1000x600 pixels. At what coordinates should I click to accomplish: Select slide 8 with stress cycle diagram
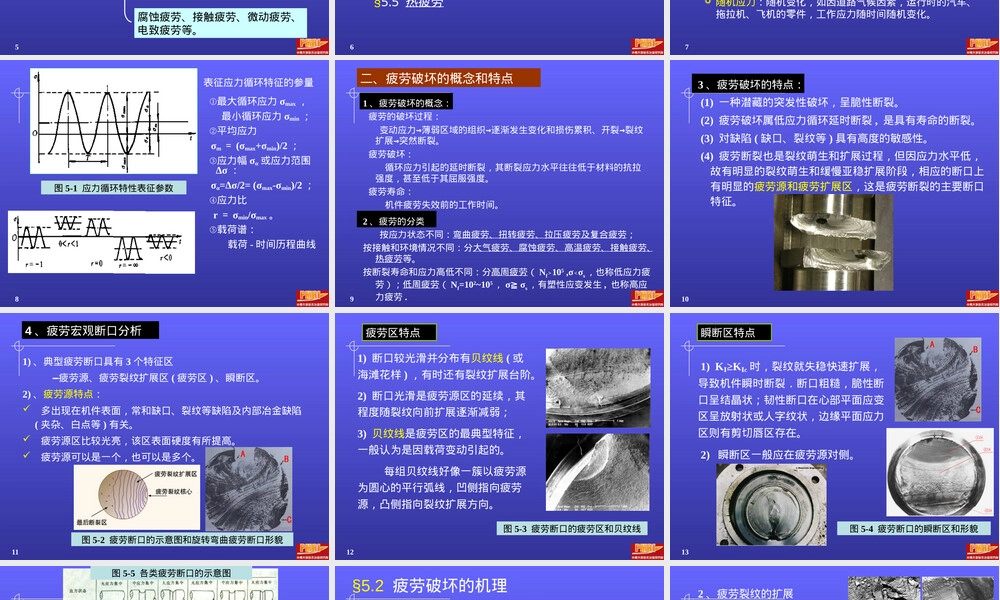pyautogui.click(x=165, y=183)
